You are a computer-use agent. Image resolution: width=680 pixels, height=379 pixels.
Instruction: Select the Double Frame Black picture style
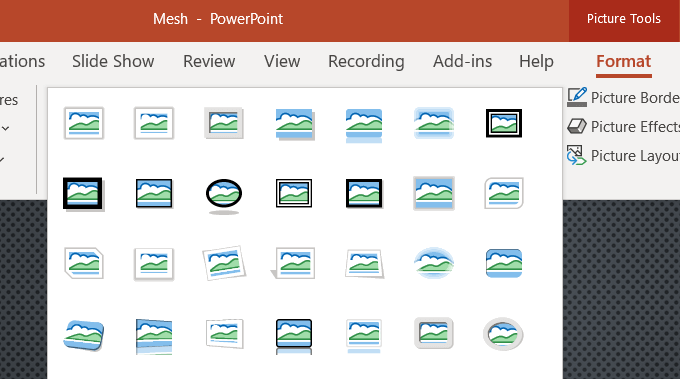click(x=504, y=123)
